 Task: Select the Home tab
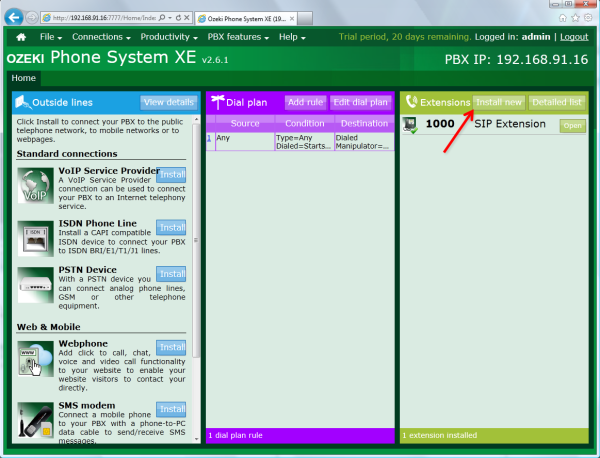[23, 78]
